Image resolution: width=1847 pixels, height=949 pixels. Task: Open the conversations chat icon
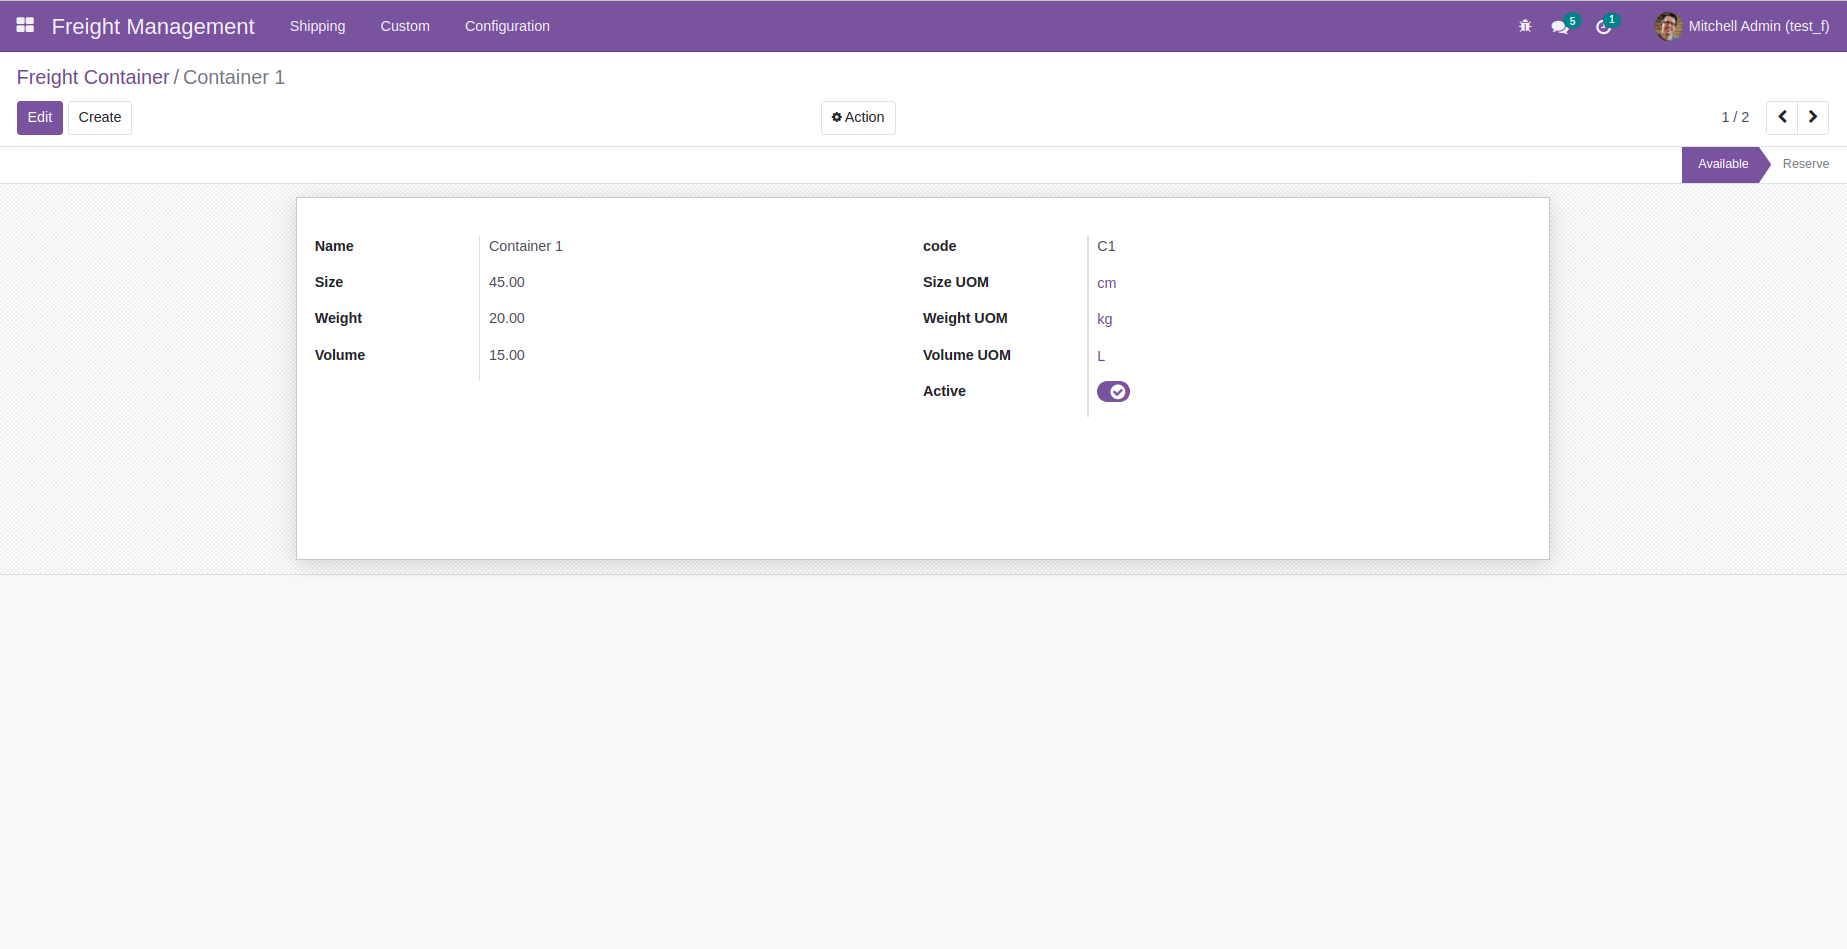pyautogui.click(x=1560, y=27)
